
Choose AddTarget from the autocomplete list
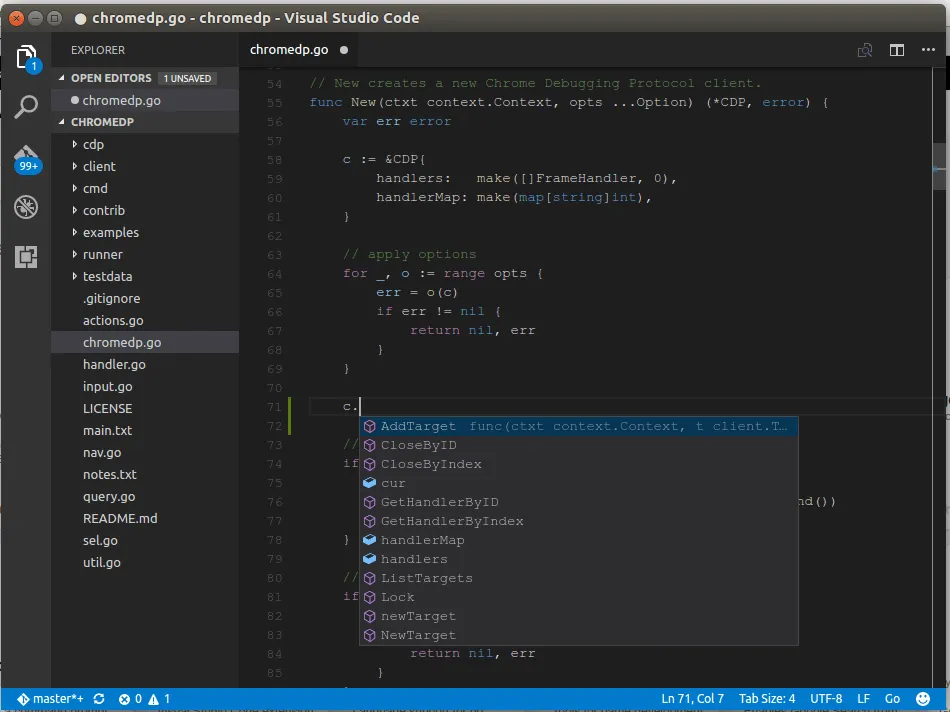tap(418, 427)
